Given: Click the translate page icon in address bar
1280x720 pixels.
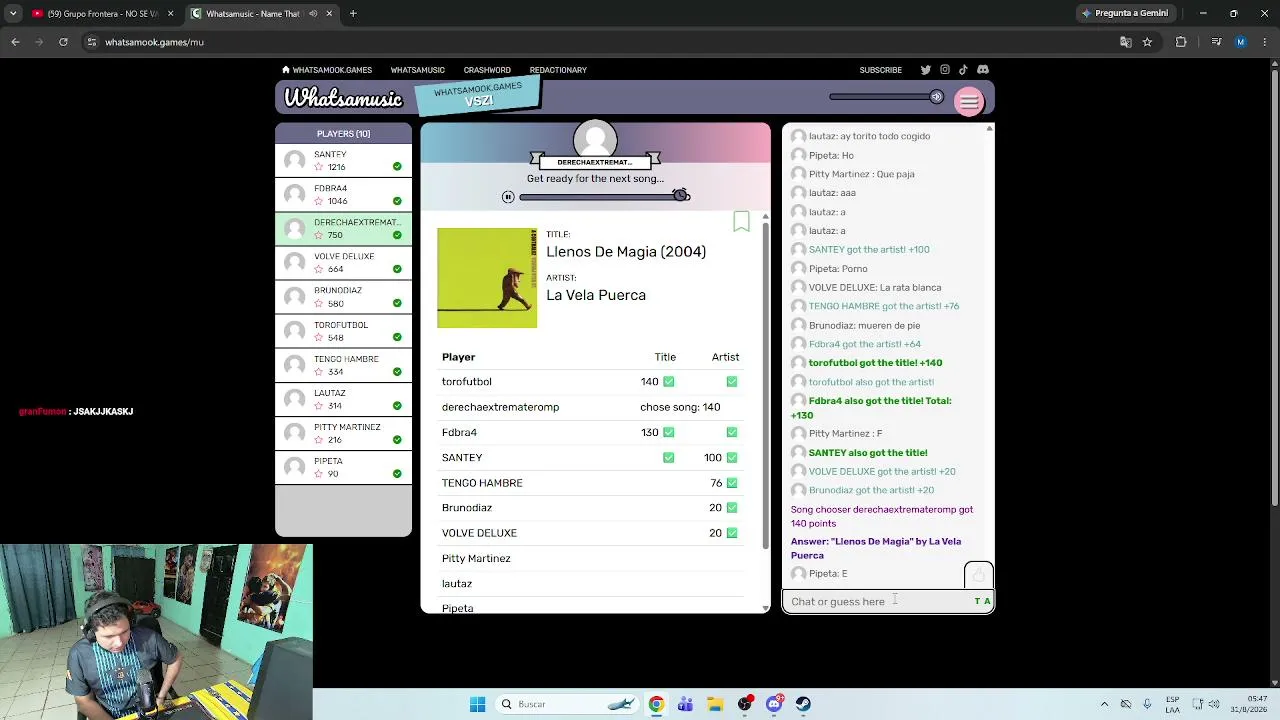Looking at the screenshot, I should coord(1125,42).
